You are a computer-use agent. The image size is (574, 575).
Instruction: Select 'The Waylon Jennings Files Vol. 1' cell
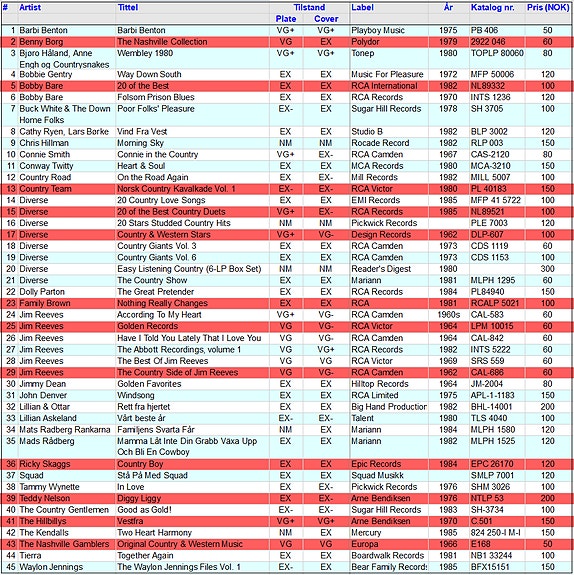(179, 567)
